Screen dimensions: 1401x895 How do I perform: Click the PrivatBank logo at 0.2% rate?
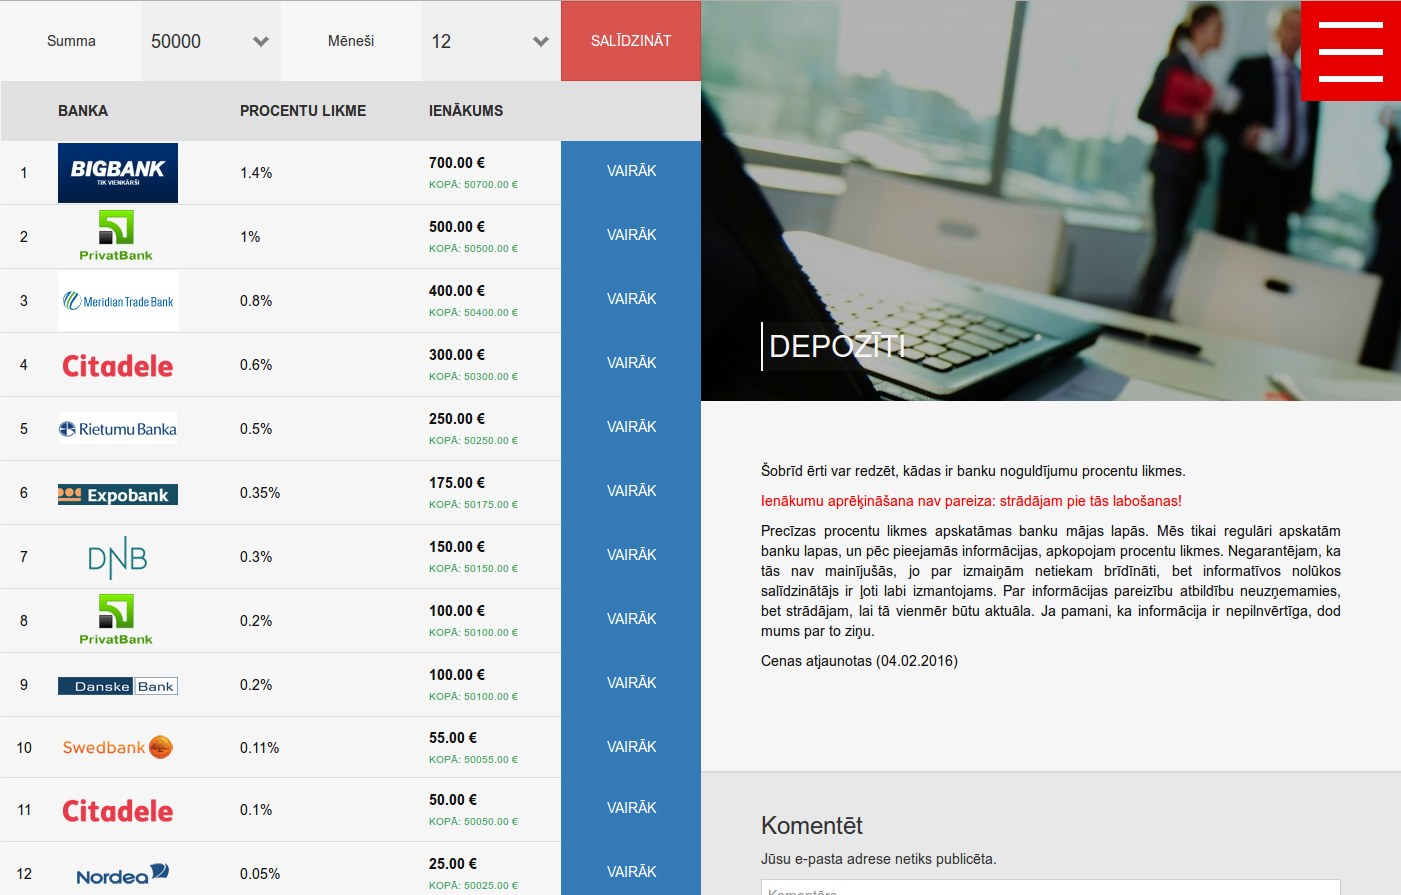[x=116, y=620]
